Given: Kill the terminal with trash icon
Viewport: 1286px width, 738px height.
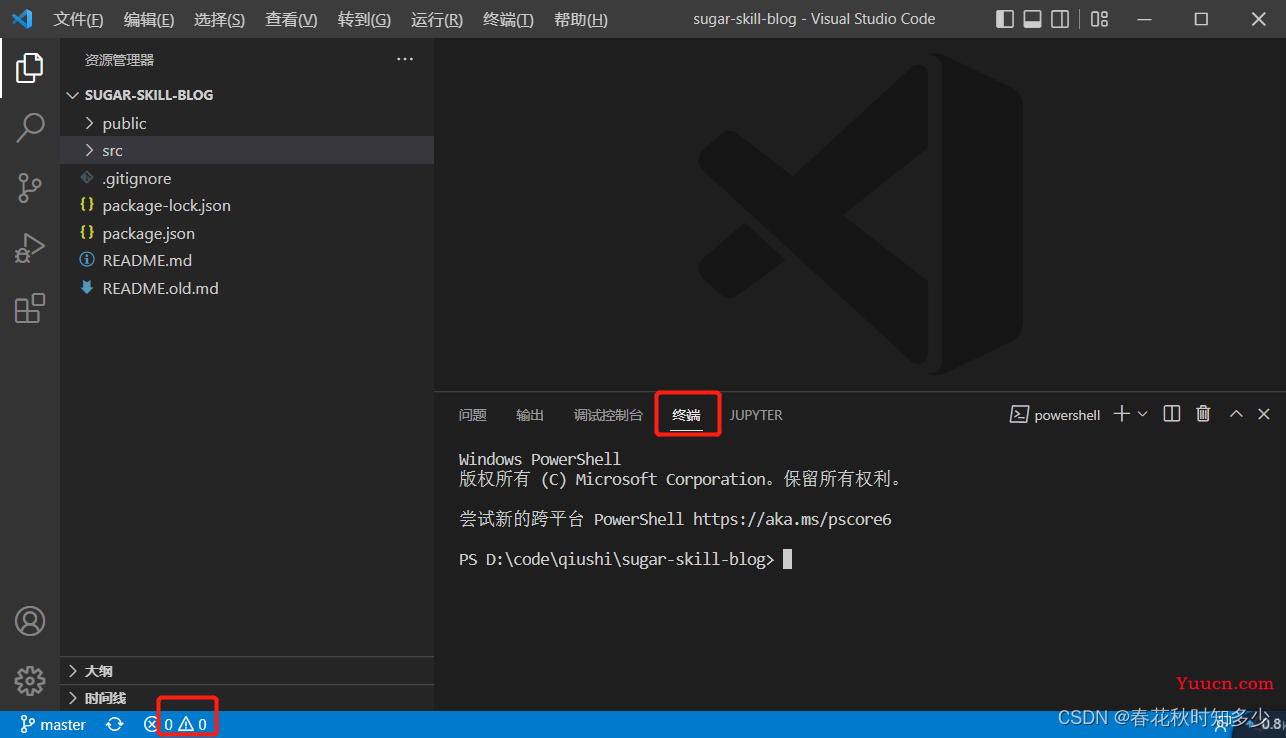Looking at the screenshot, I should 1204,414.
